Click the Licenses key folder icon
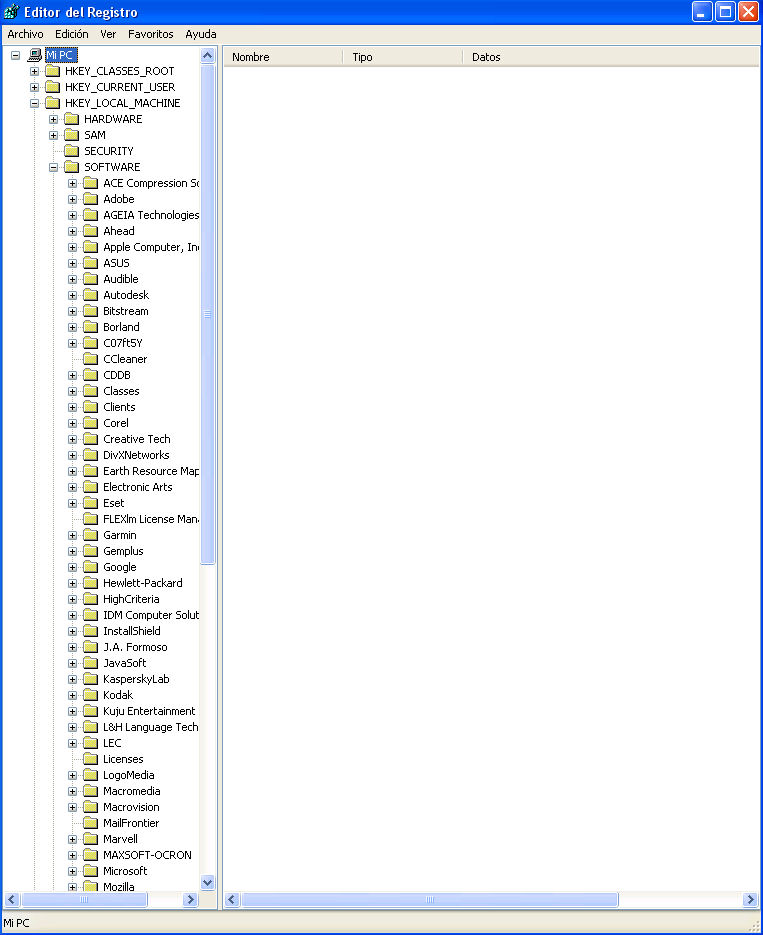The width and height of the screenshot is (763, 935). coord(91,759)
